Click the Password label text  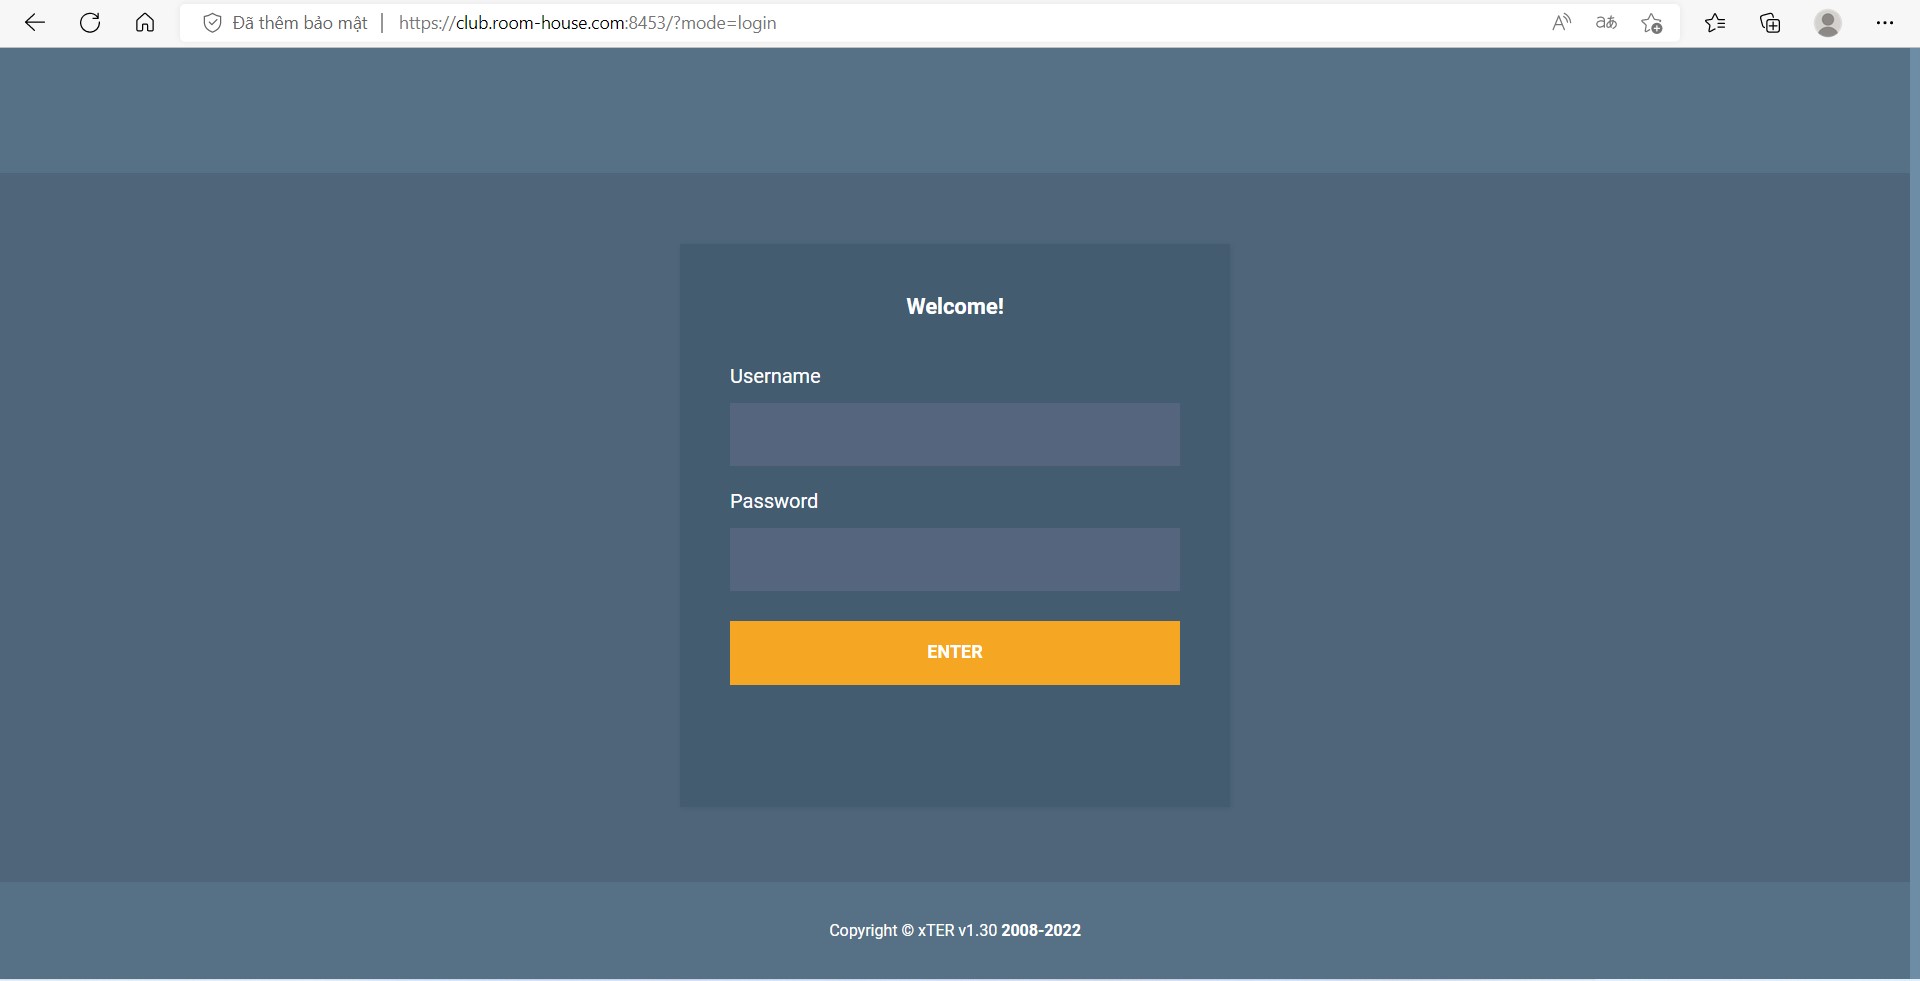pos(773,501)
